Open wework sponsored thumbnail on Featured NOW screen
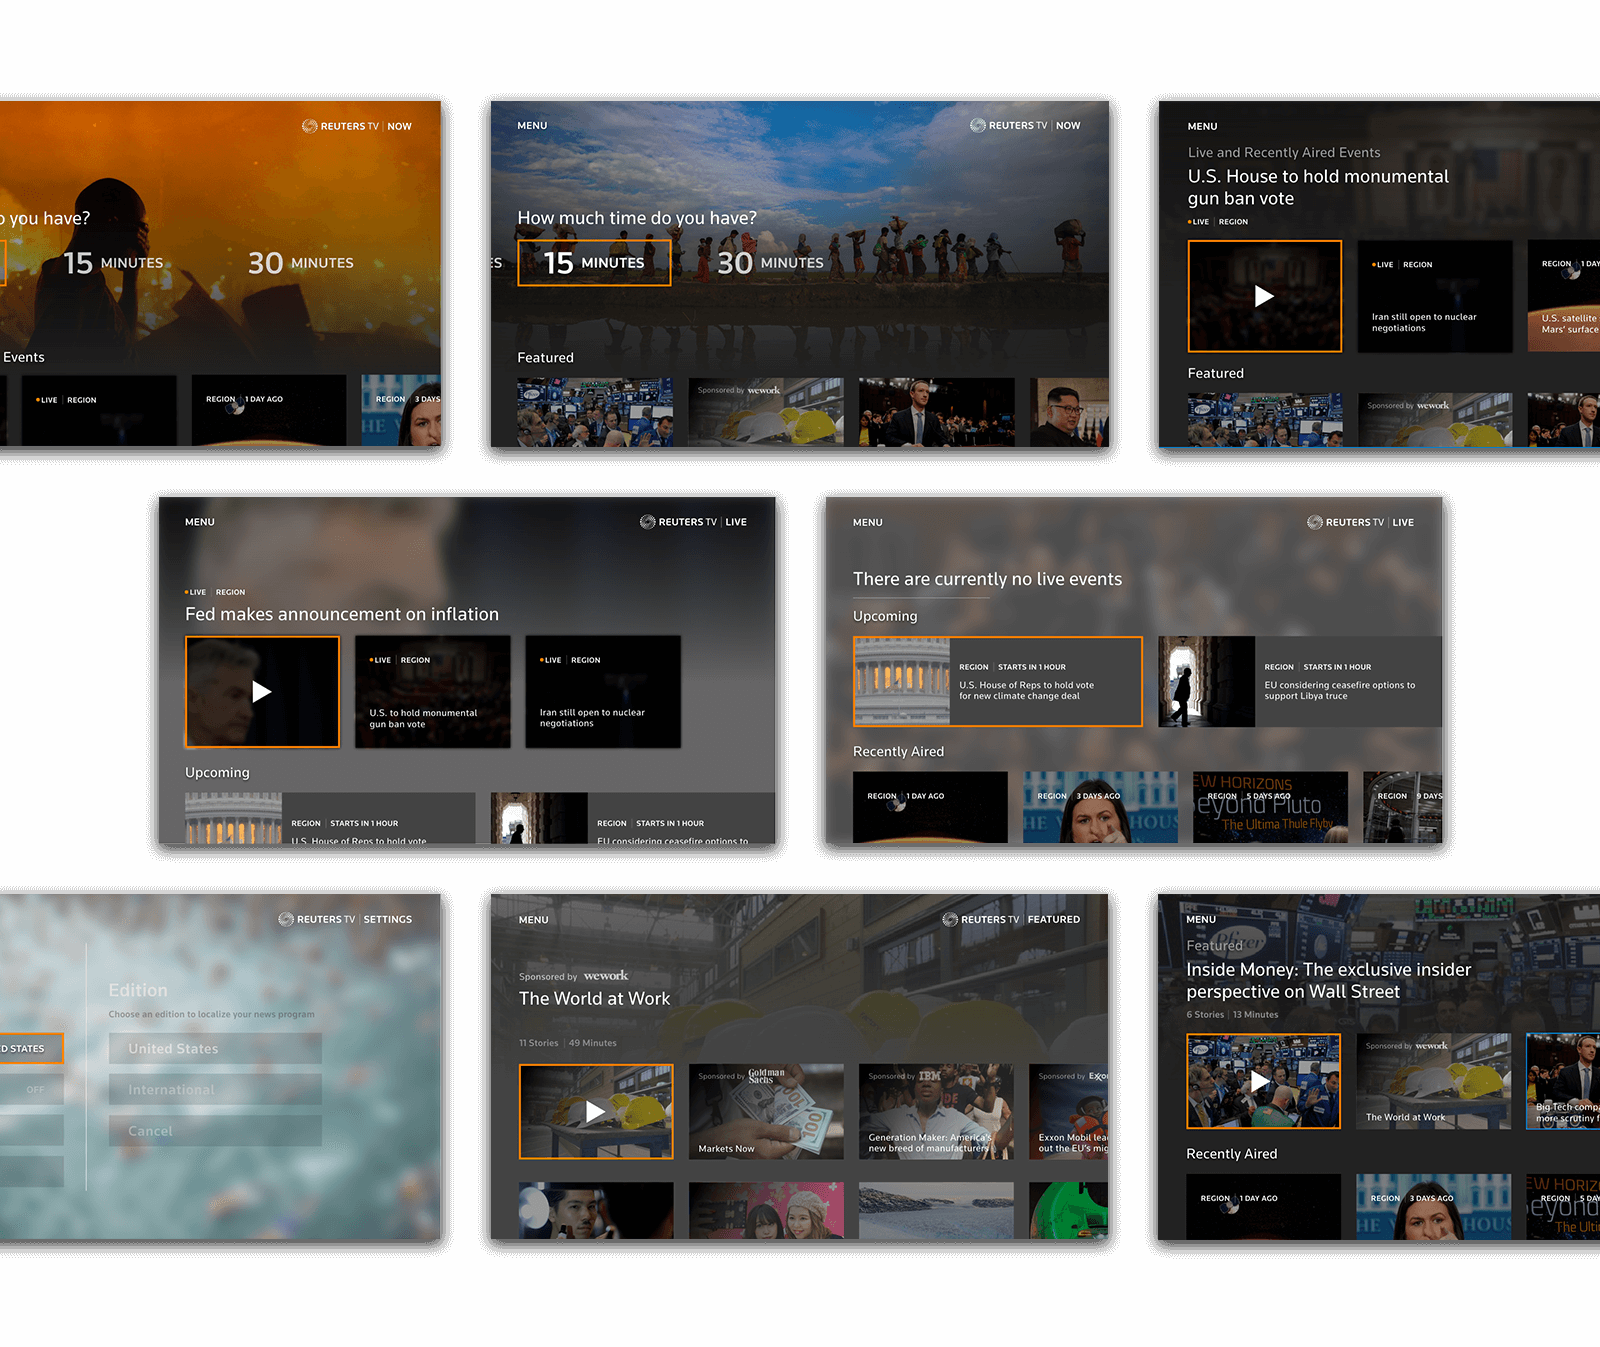This screenshot has height=1347, width=1600. point(766,412)
